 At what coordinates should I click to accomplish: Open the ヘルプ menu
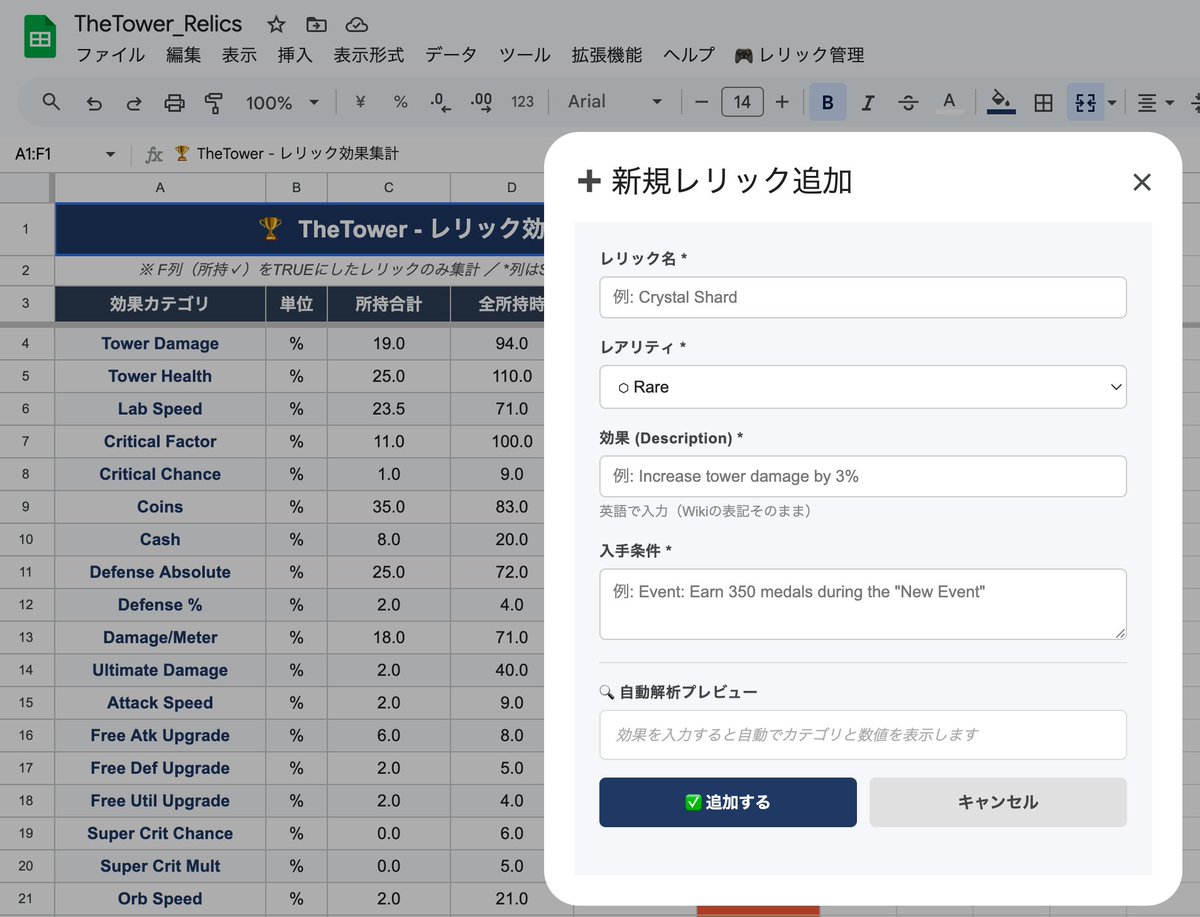click(x=689, y=55)
